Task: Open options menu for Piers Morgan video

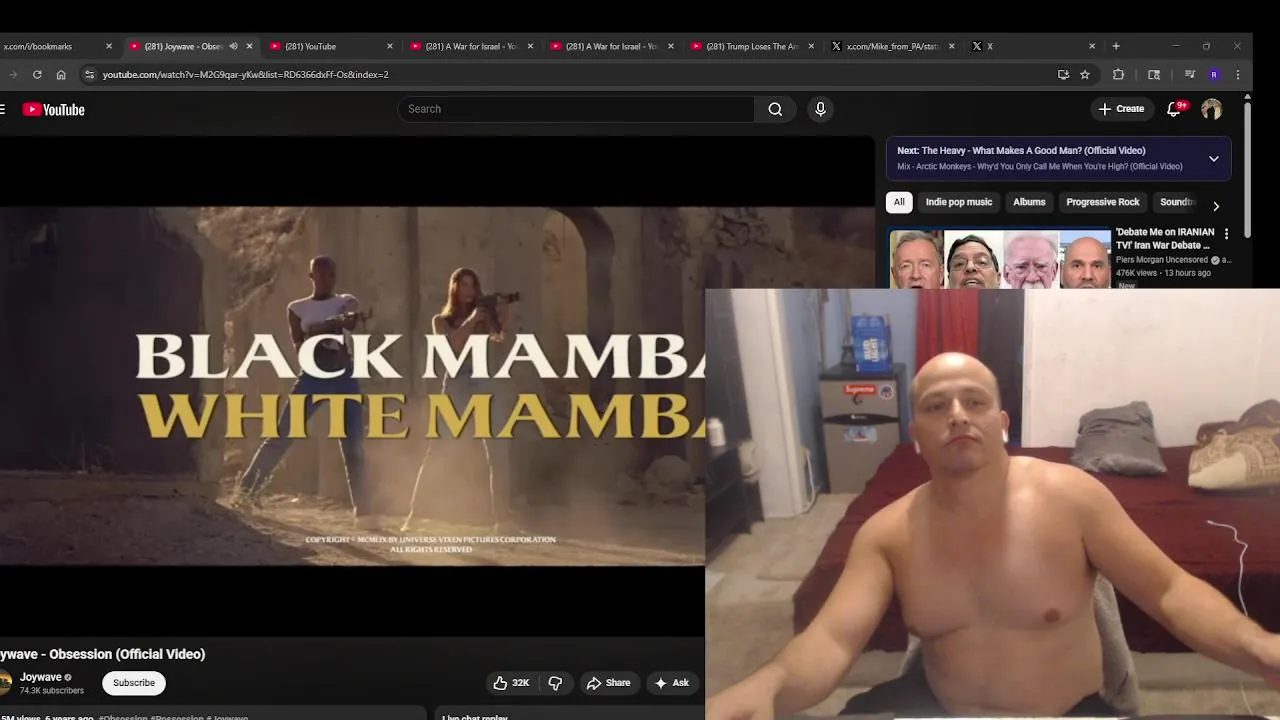Action: point(1226,234)
